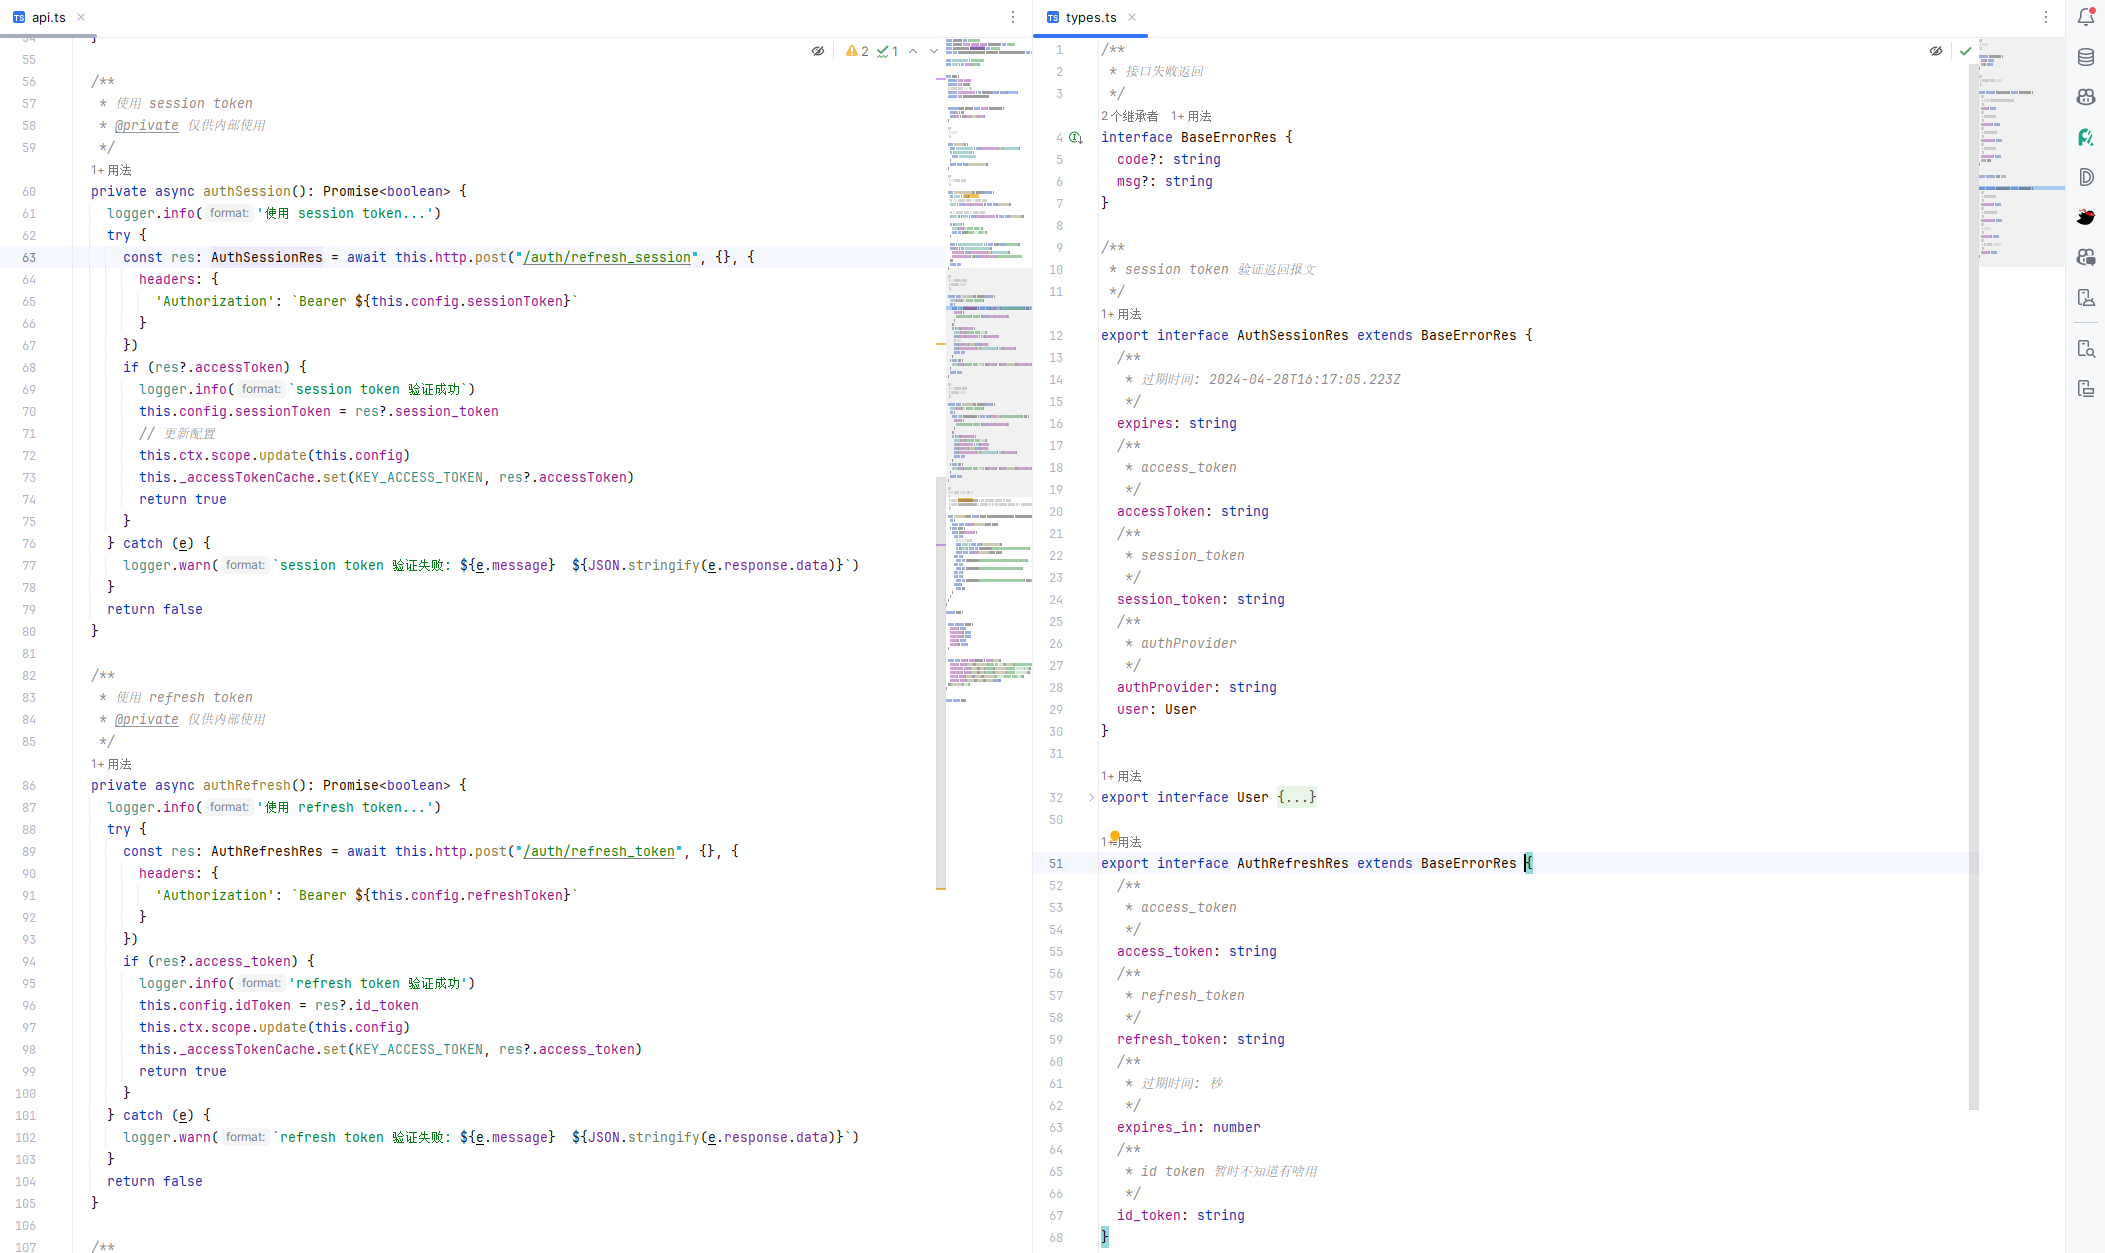Open the green Fitten Code assistant panel
This screenshot has width=2105, height=1253.
coord(2085,137)
